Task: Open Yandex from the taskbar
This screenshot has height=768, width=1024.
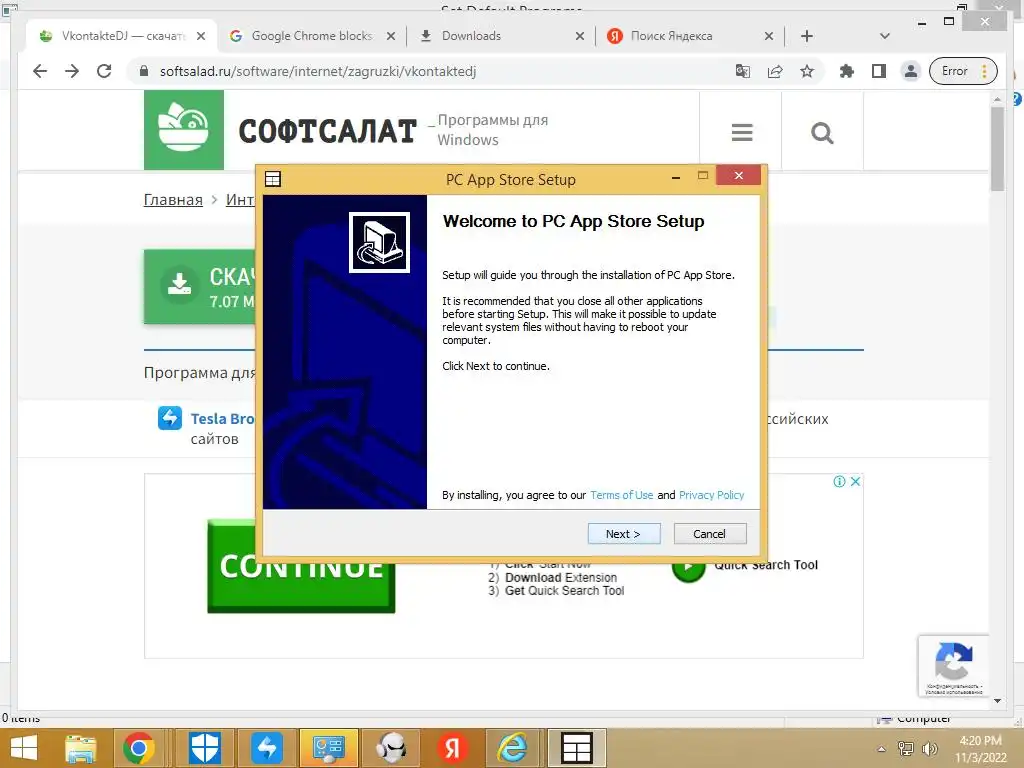Action: point(452,748)
